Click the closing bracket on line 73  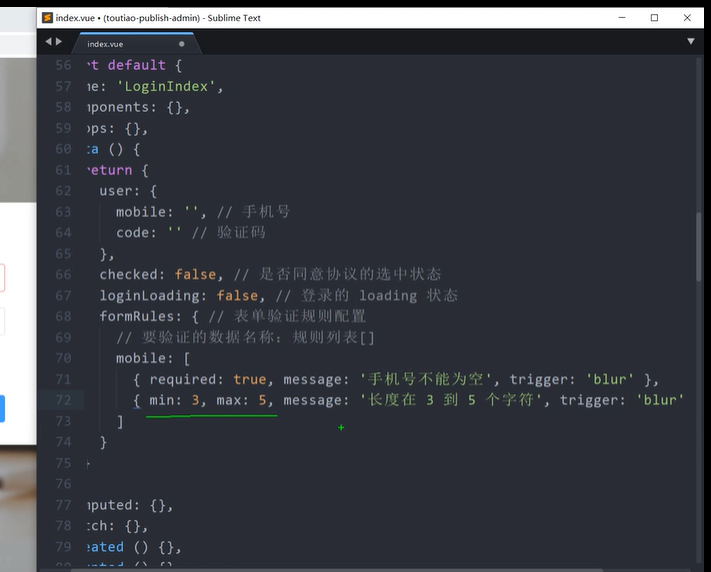pos(120,421)
